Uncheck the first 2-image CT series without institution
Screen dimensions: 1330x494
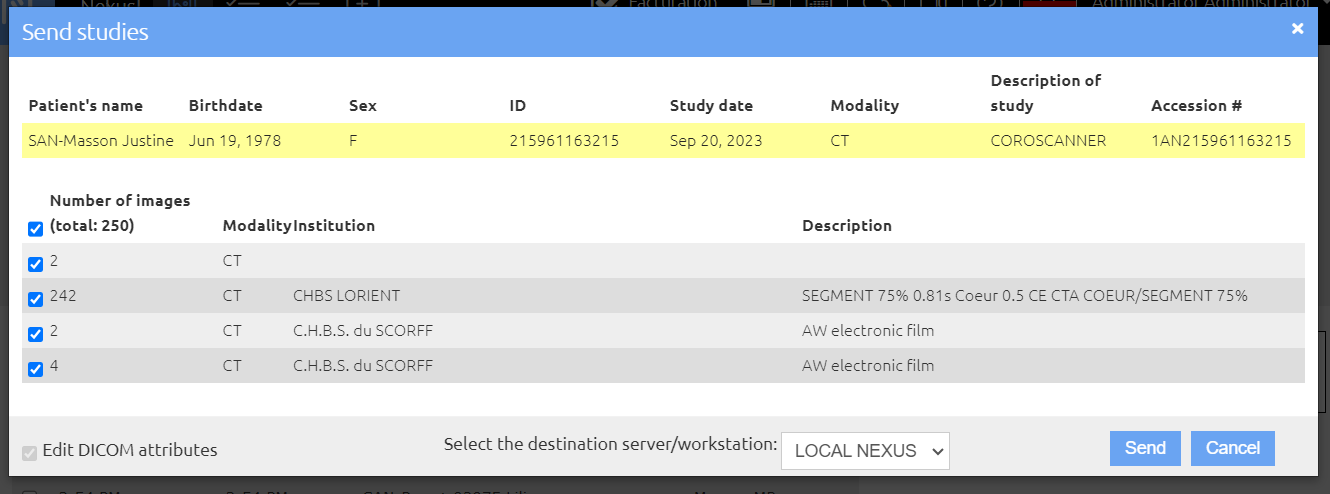[36, 264]
